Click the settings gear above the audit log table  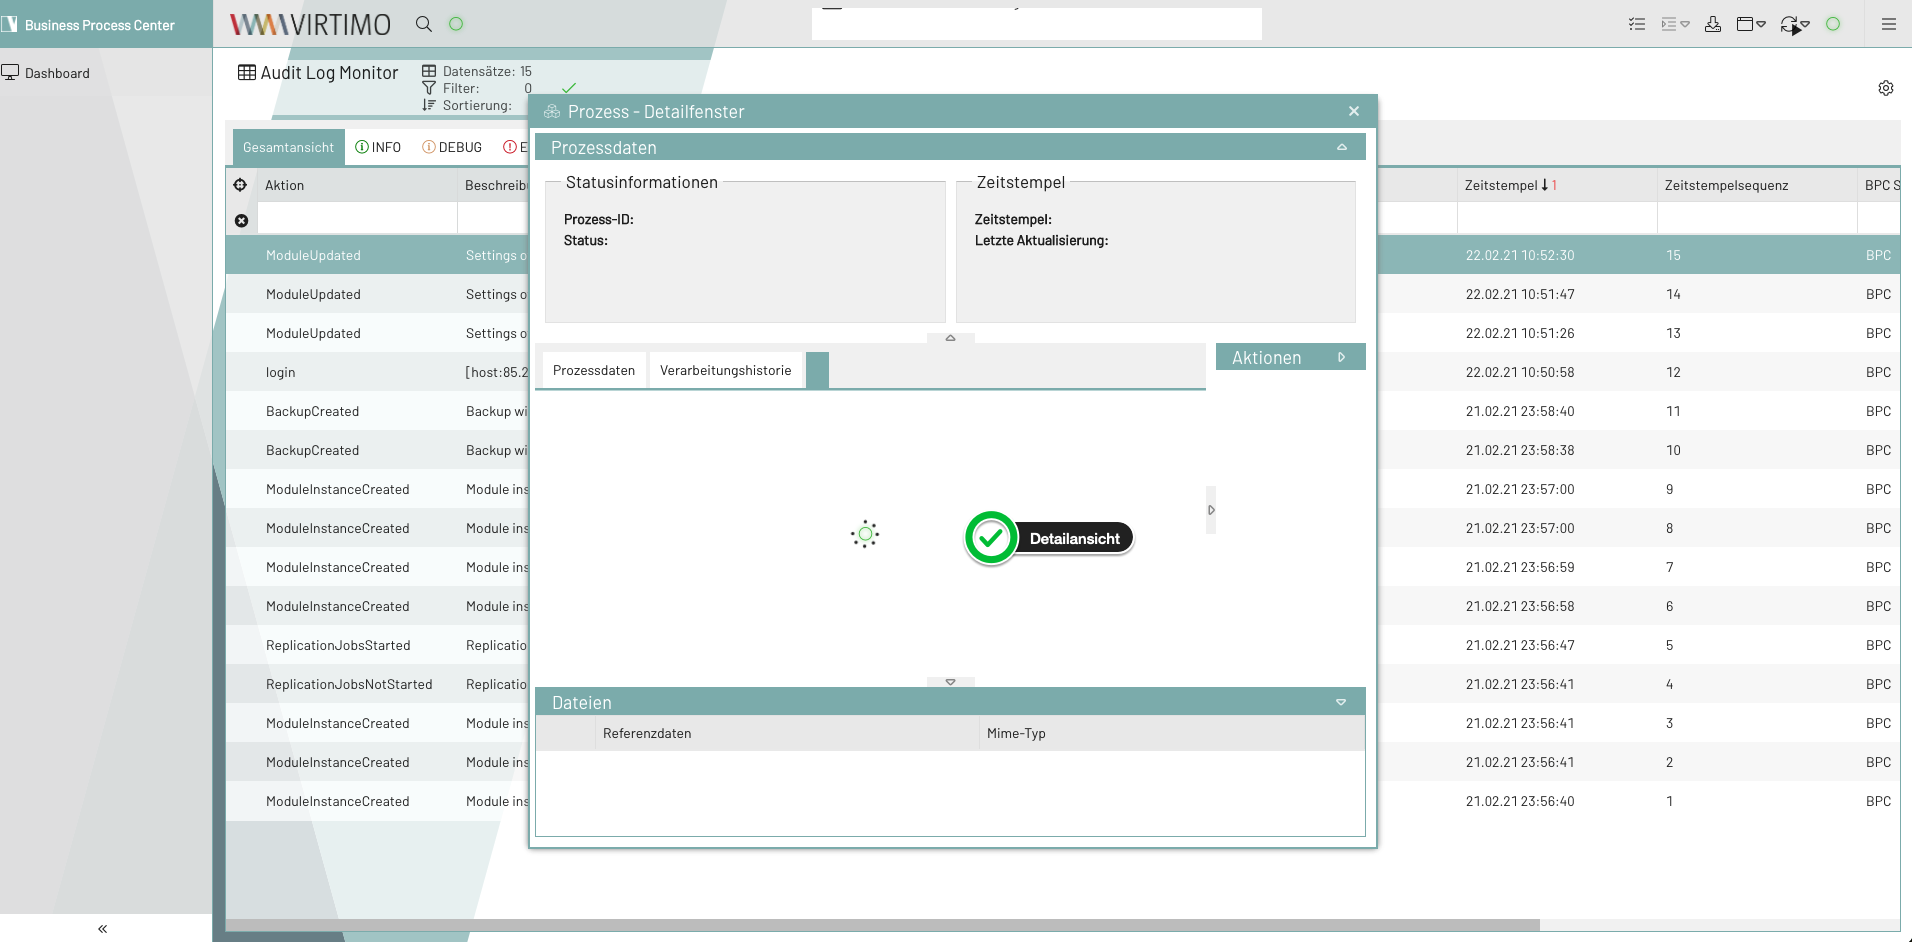point(1886,88)
